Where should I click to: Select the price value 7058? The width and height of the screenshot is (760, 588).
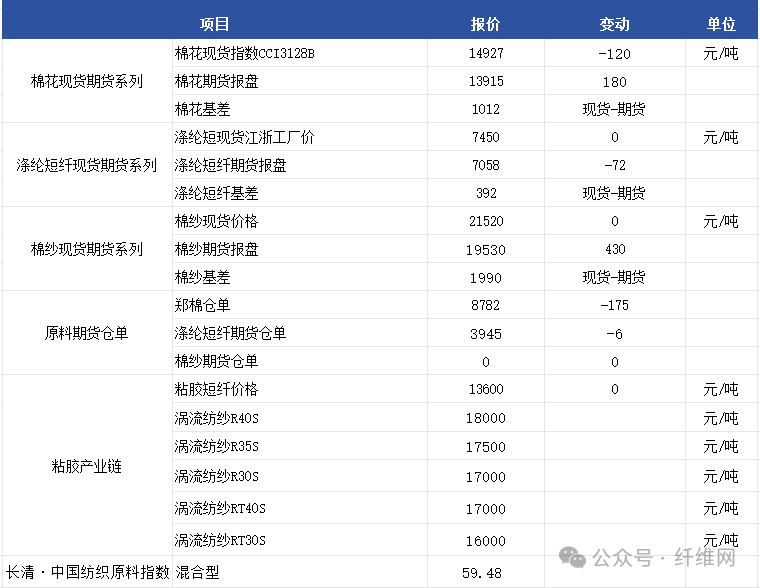pos(486,165)
